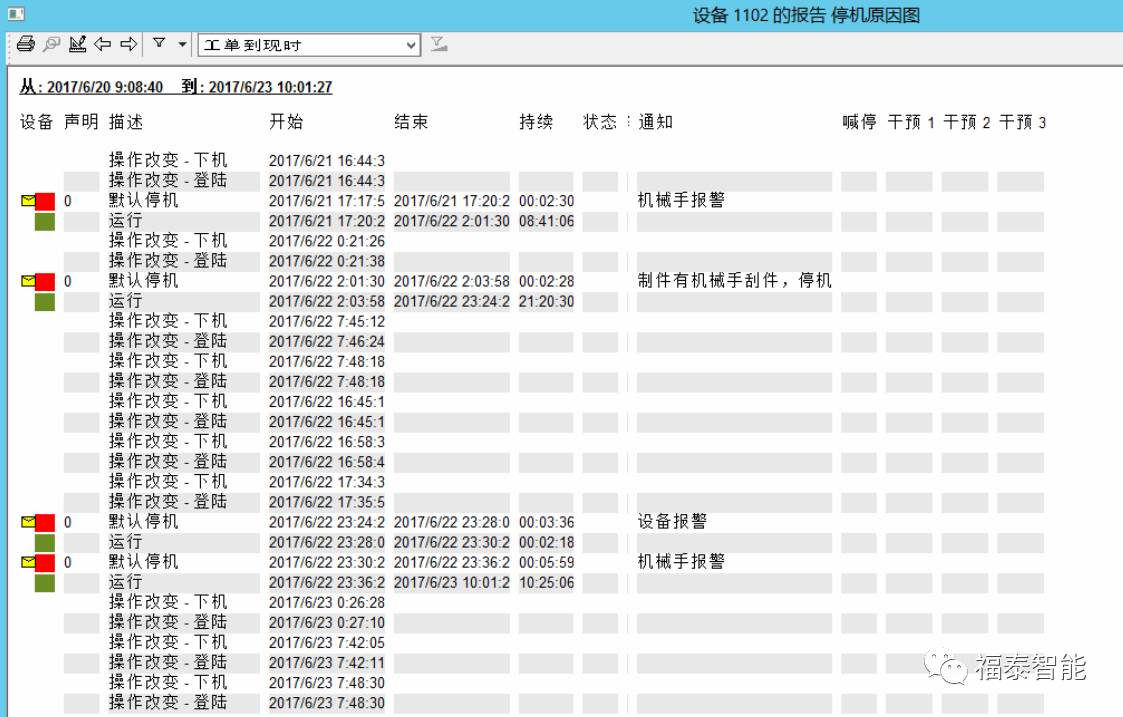Click the 通知 column header
Viewport: 1123px width, 717px height.
tap(656, 122)
